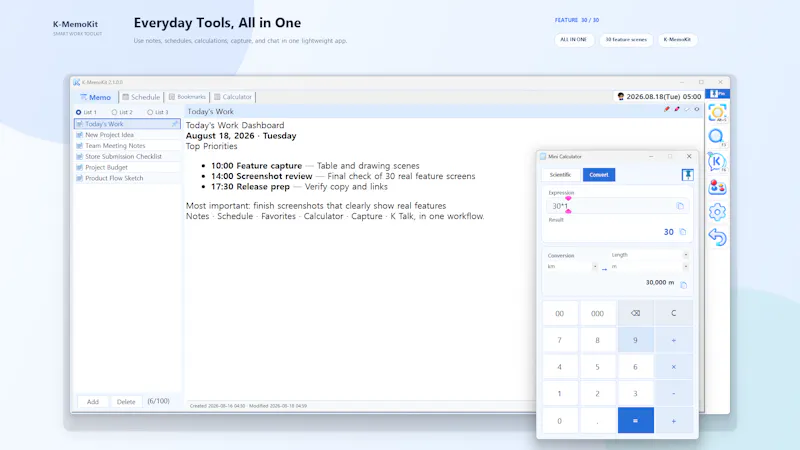Switch to the Memo tab
800x450 pixels.
click(x=95, y=97)
